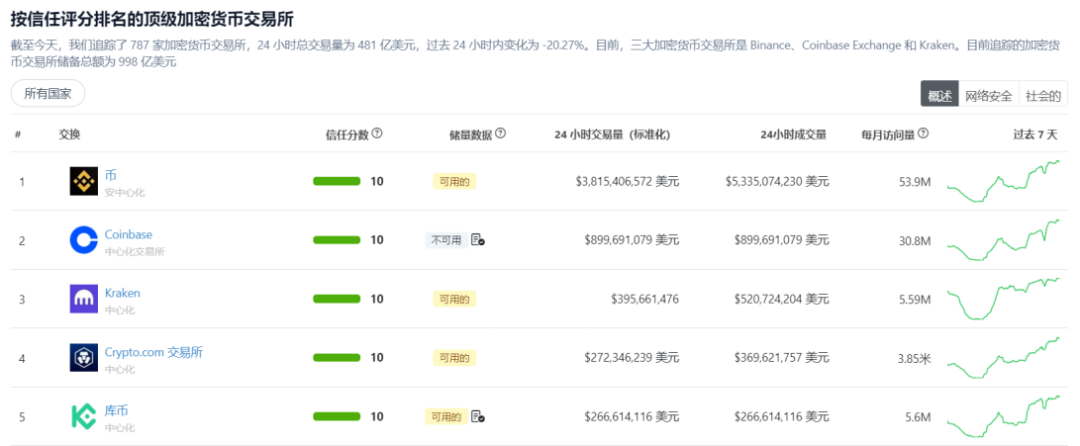This screenshot has width=1080, height=446.
Task: Click info icon beside 每月访问量 header
Action: click(x=923, y=134)
